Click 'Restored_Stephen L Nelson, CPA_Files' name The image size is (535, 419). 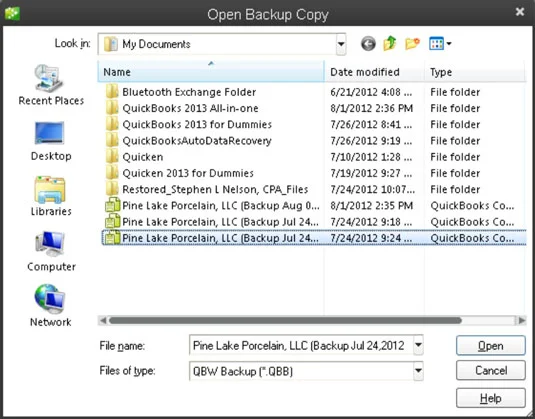[215, 189]
